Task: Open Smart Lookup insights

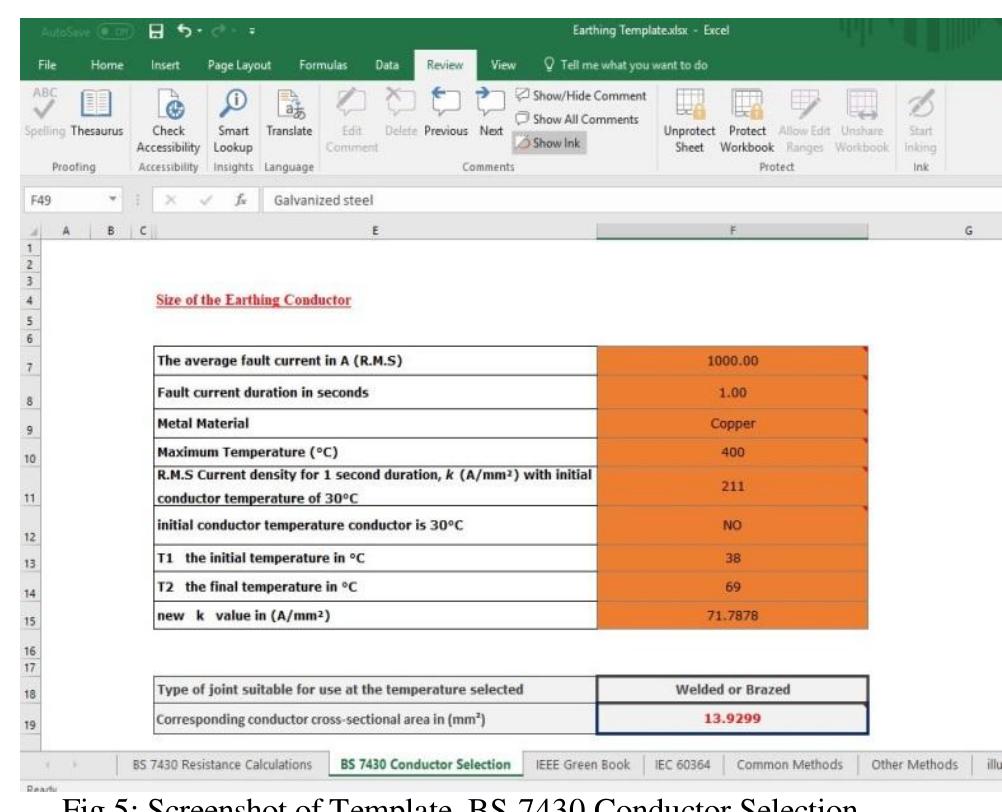Action: 233,121
